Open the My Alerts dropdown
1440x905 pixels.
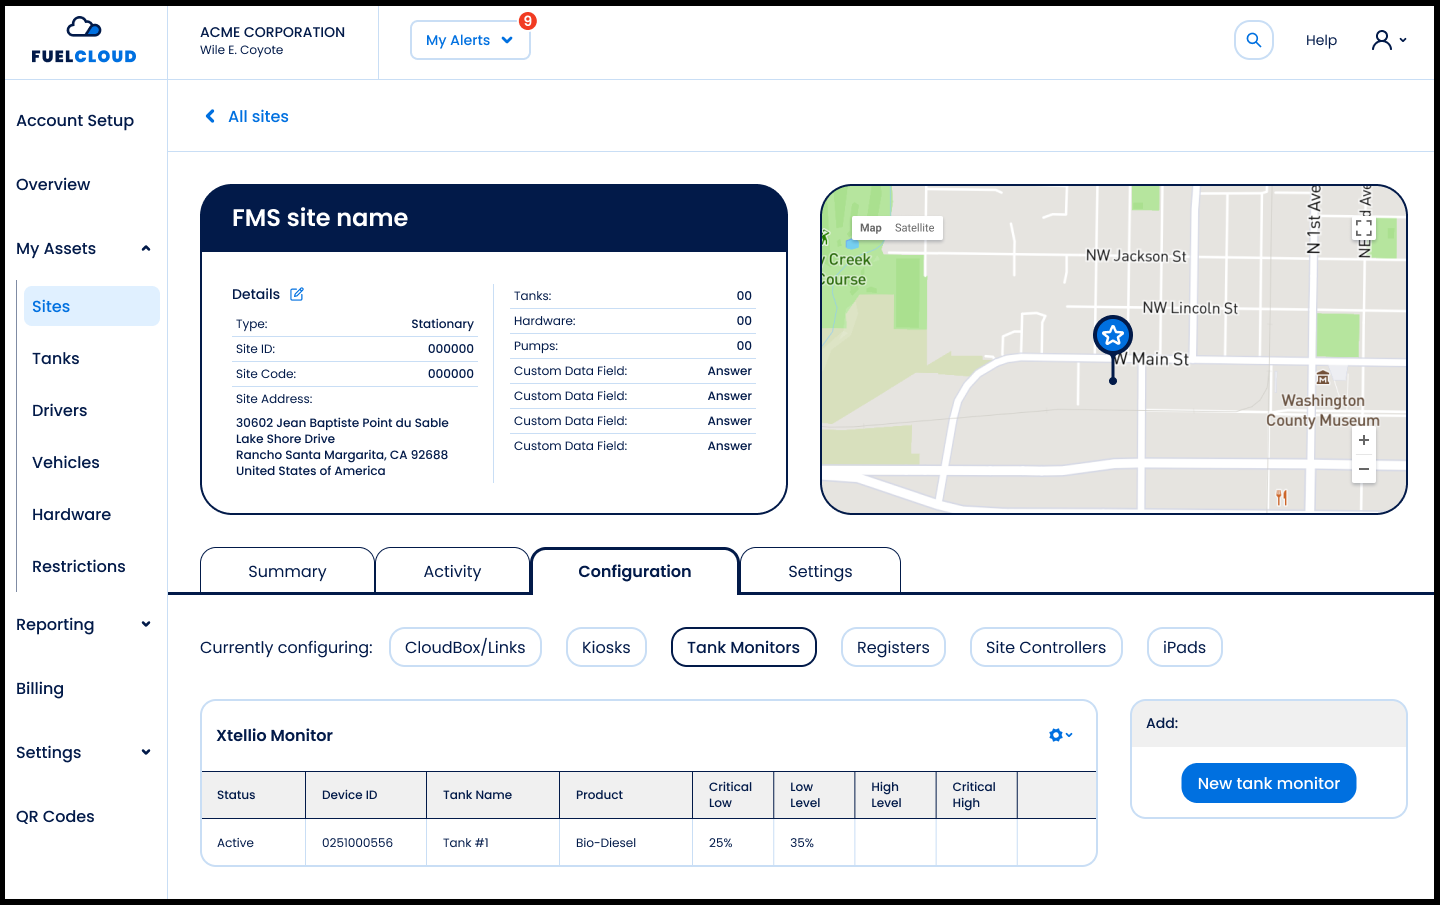[x=469, y=41]
